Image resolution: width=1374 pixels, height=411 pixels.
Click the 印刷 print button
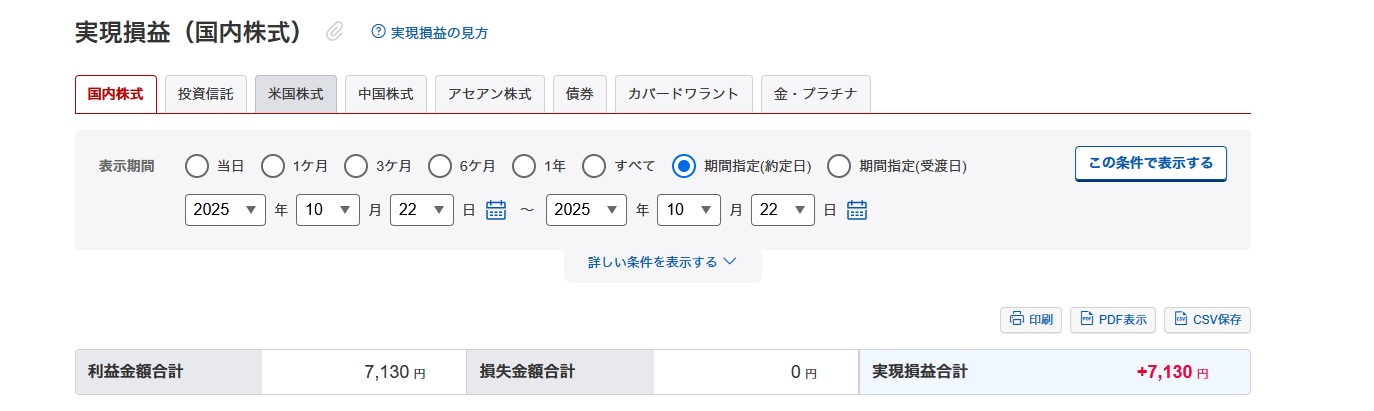tap(1031, 320)
